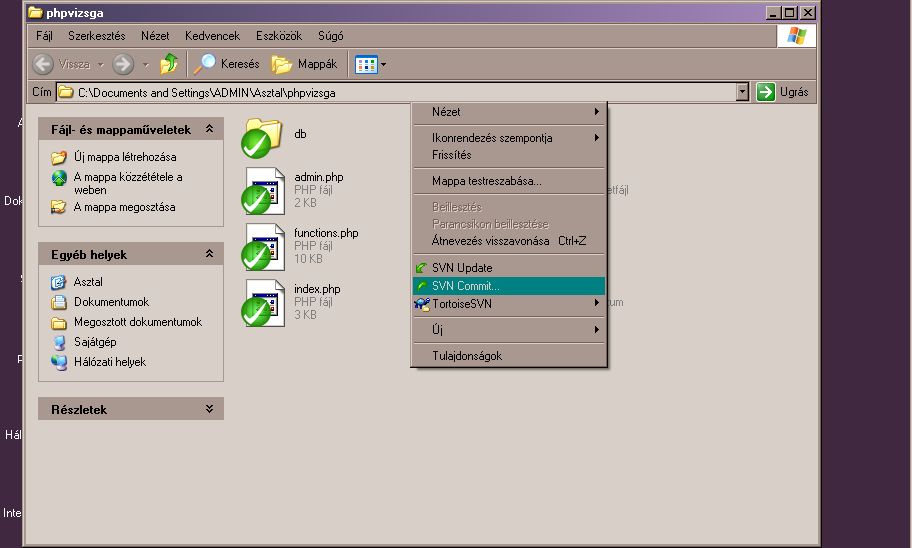Select the index.php file icon
Image resolution: width=912 pixels, height=548 pixels.
263,303
